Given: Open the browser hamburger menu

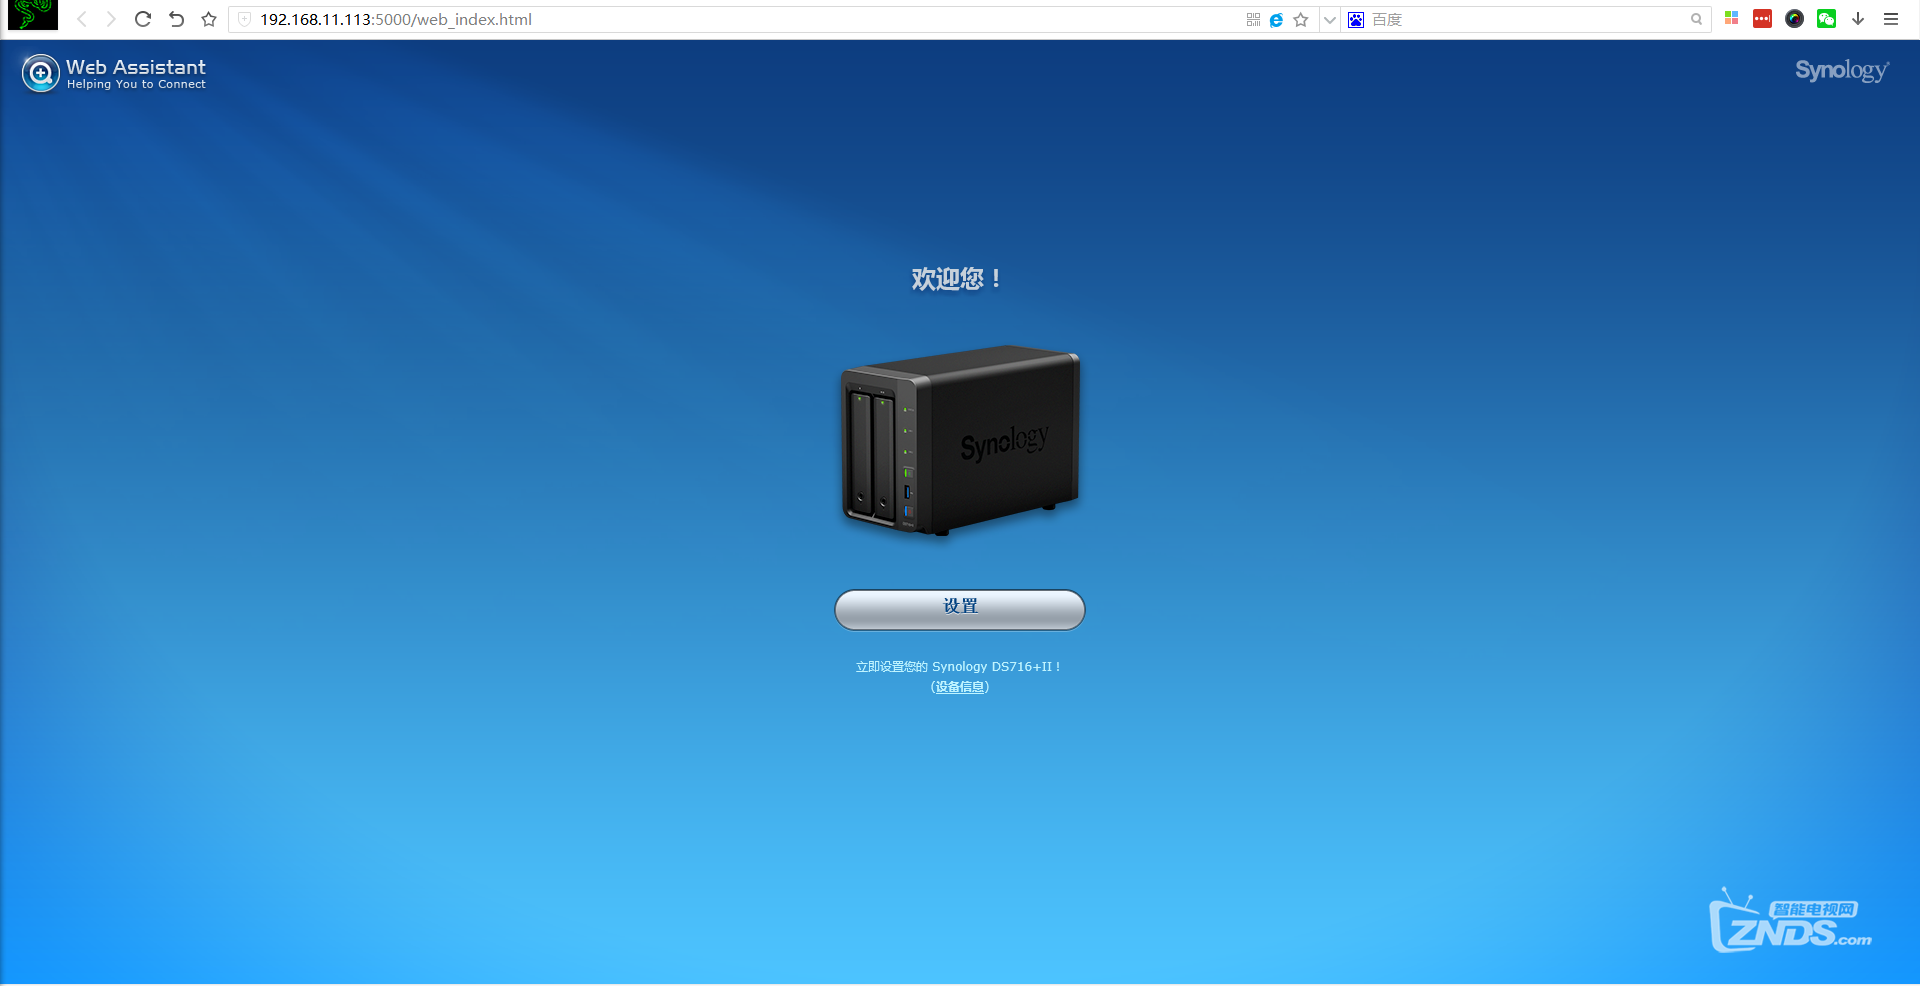Looking at the screenshot, I should pyautogui.click(x=1891, y=18).
